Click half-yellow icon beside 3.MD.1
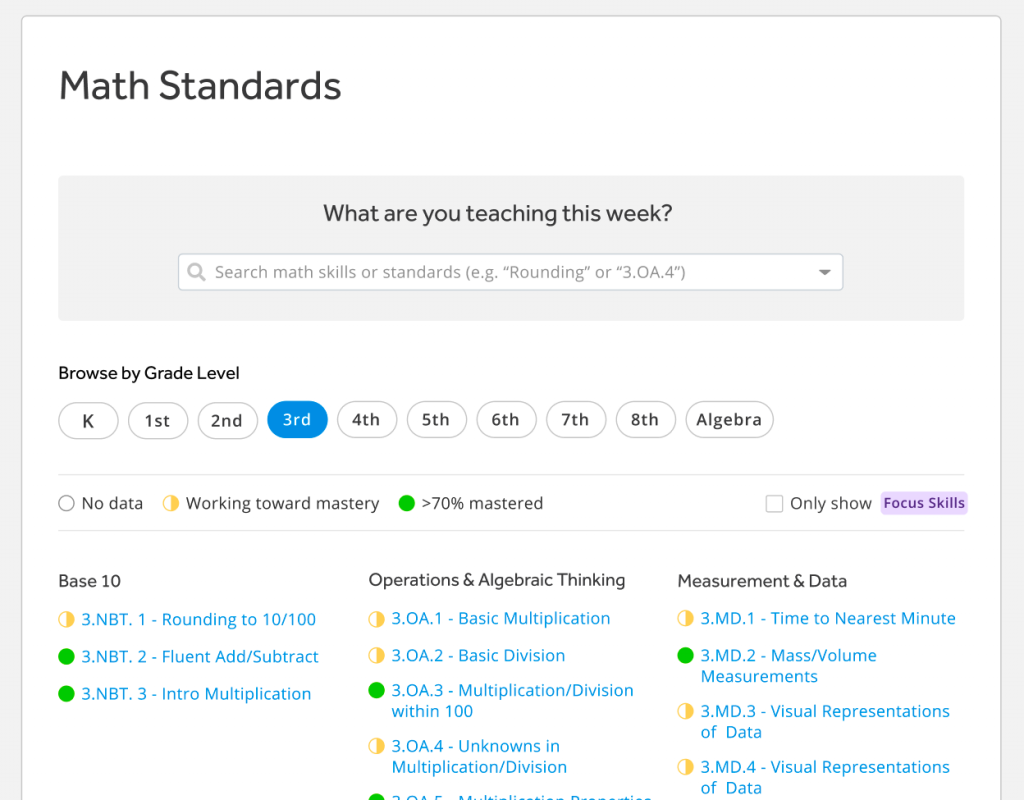 point(685,619)
